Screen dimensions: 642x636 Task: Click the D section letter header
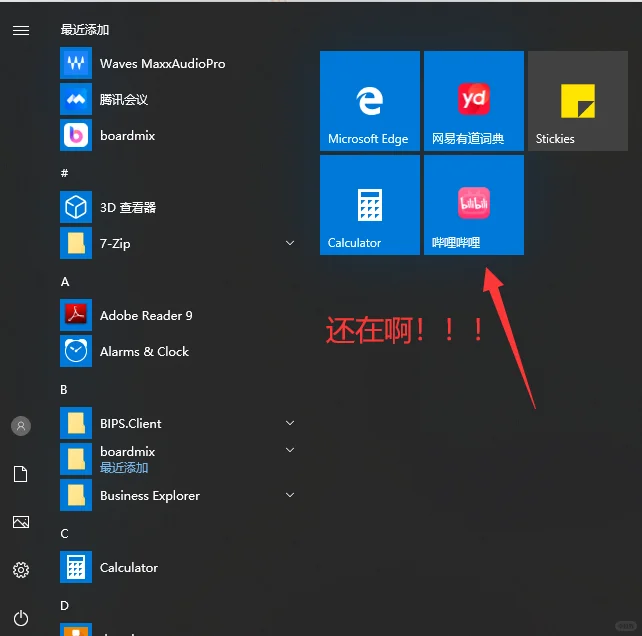65,605
